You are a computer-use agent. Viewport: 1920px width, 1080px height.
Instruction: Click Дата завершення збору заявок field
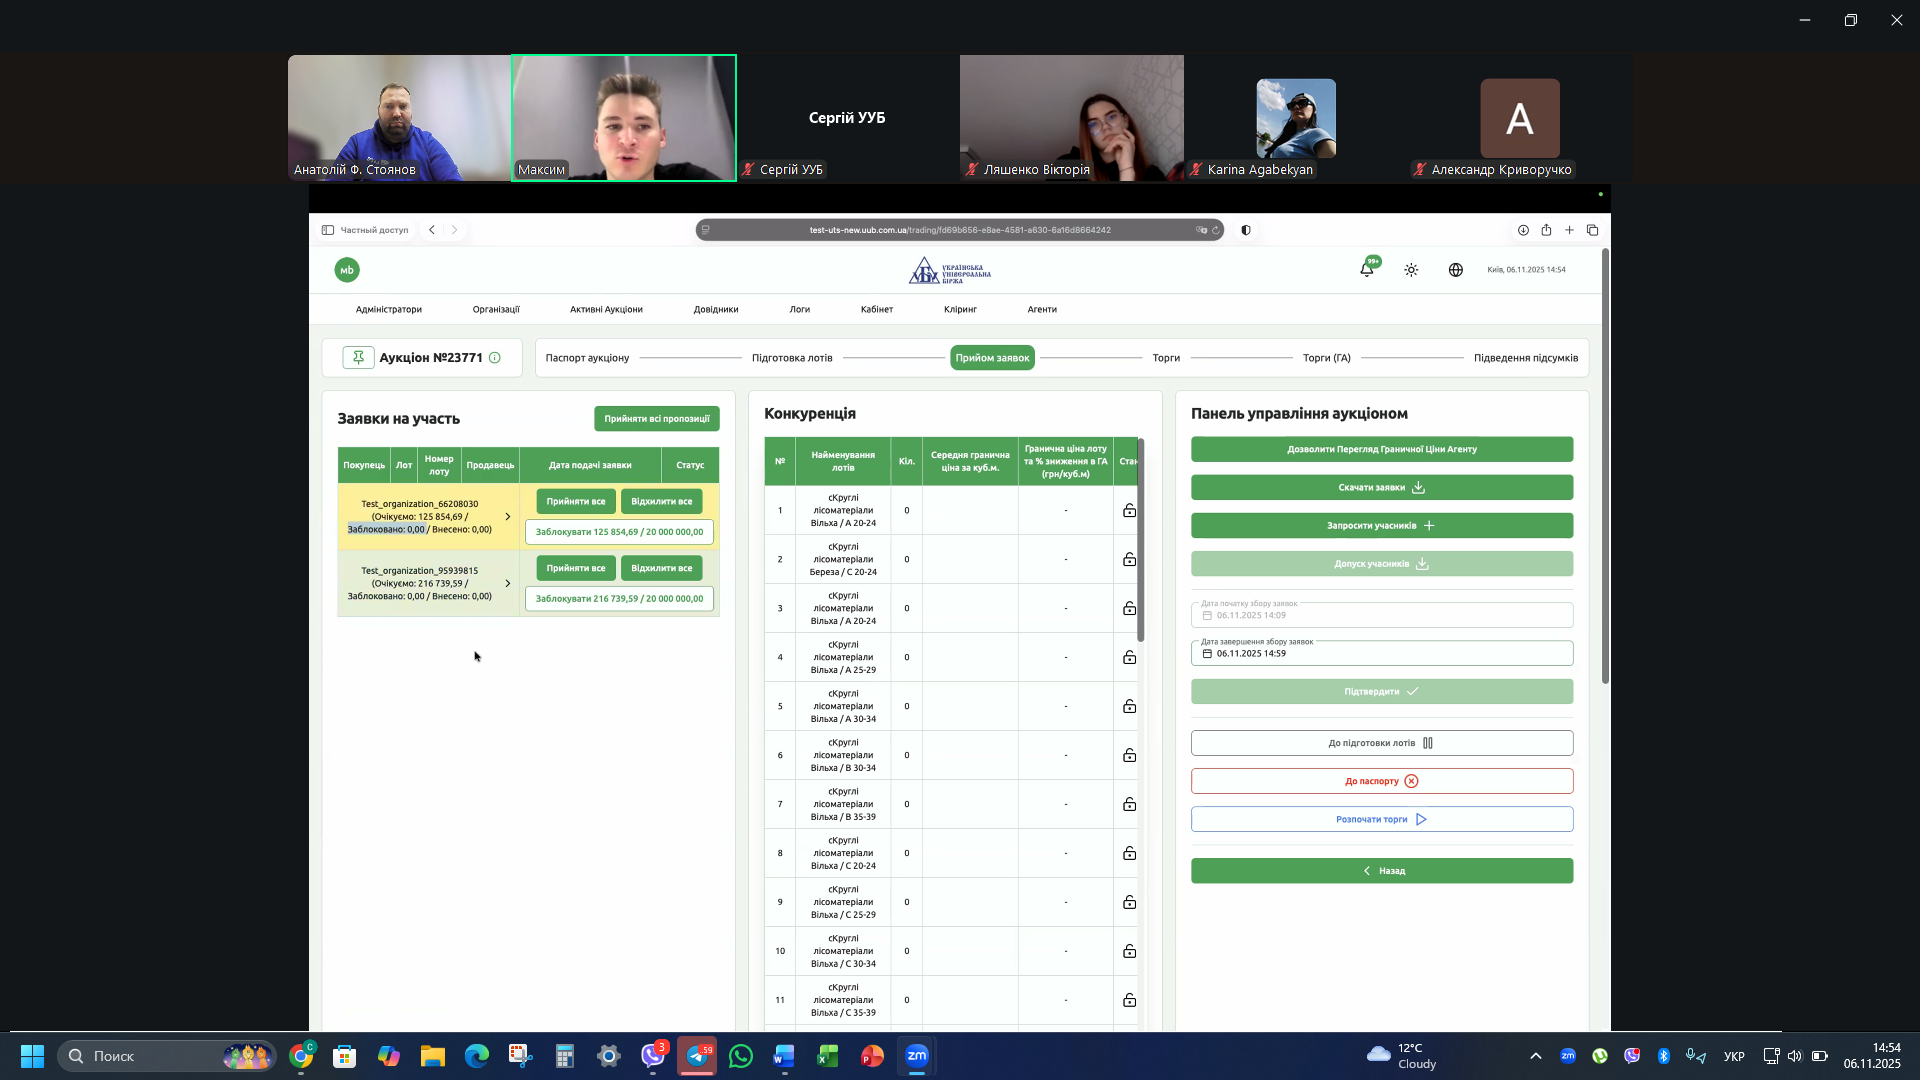point(1381,654)
